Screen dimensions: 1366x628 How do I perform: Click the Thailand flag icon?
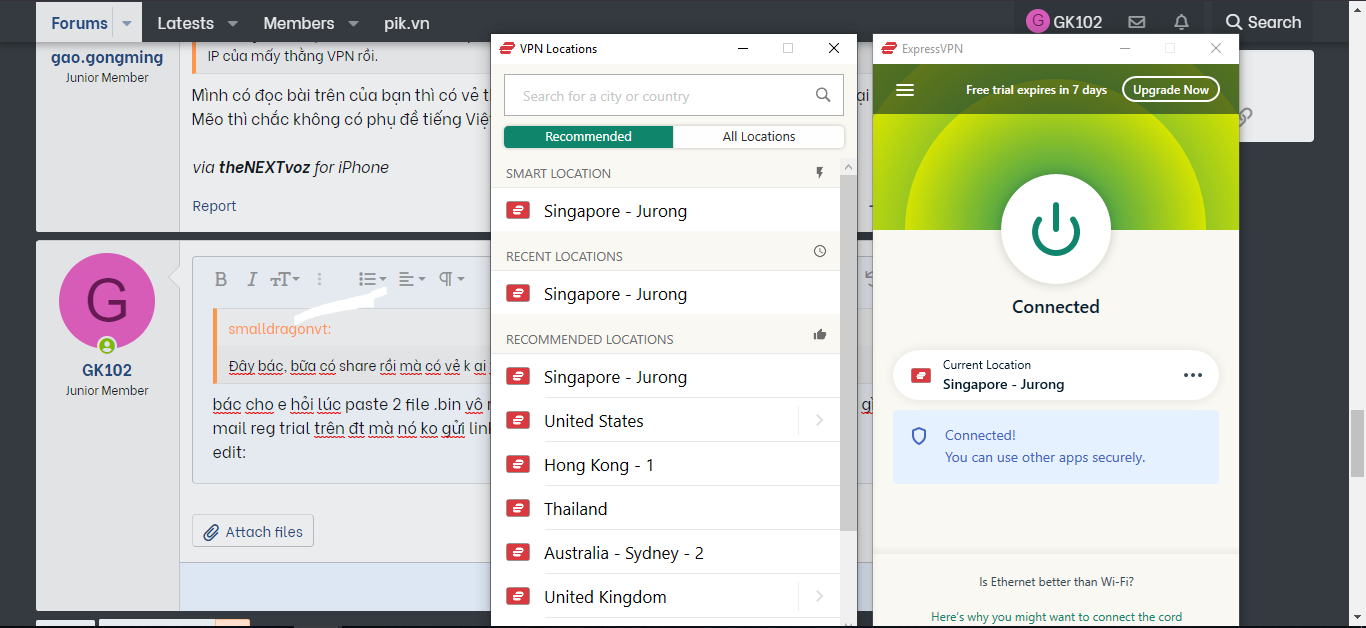518,509
